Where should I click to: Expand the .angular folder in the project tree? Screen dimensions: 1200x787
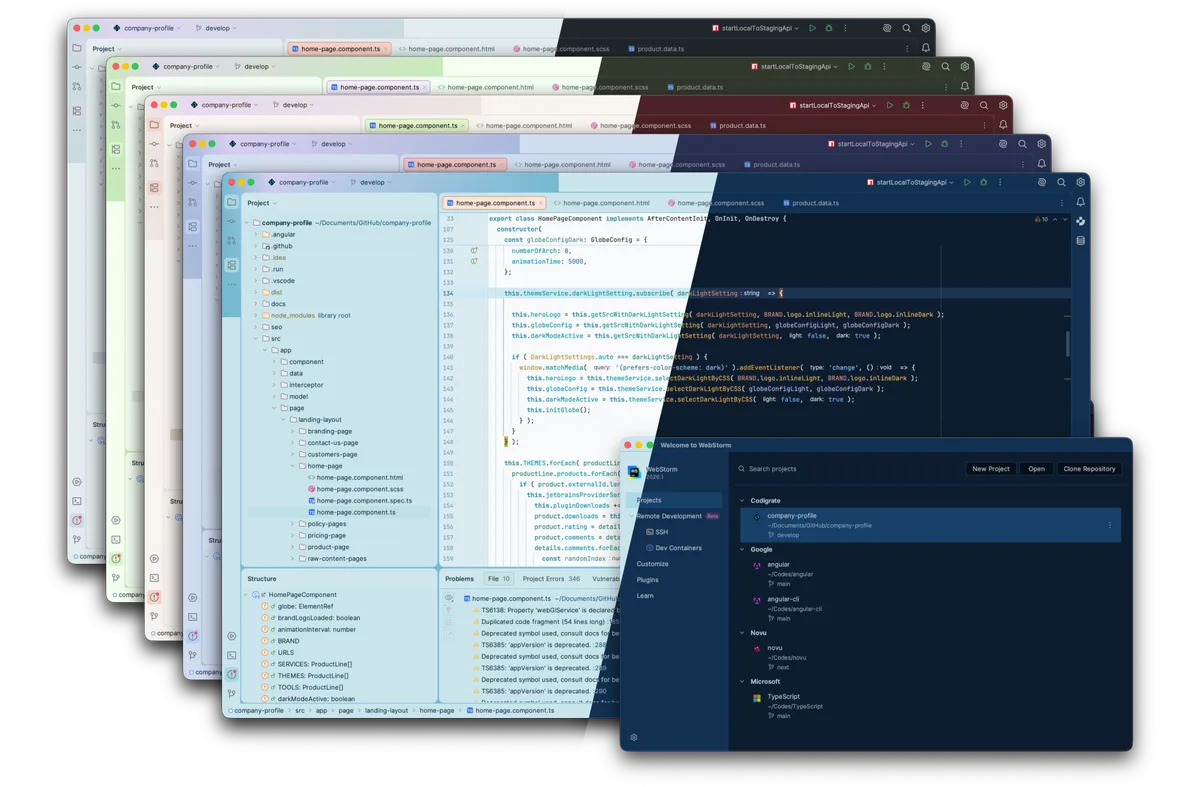256,235
